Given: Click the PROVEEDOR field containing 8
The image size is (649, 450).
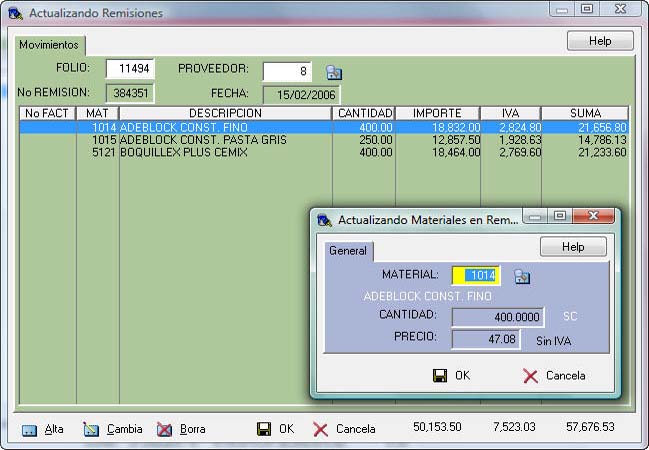Looking at the screenshot, I should [287, 71].
